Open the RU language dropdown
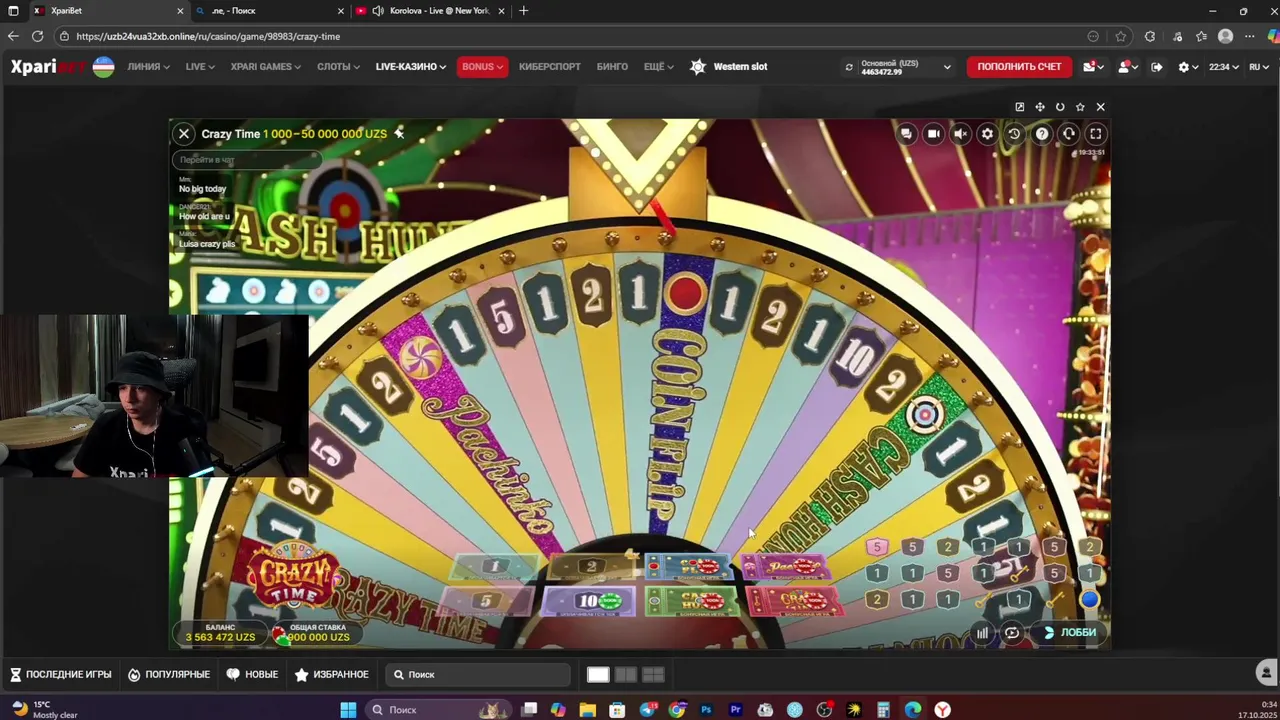 point(1260,67)
